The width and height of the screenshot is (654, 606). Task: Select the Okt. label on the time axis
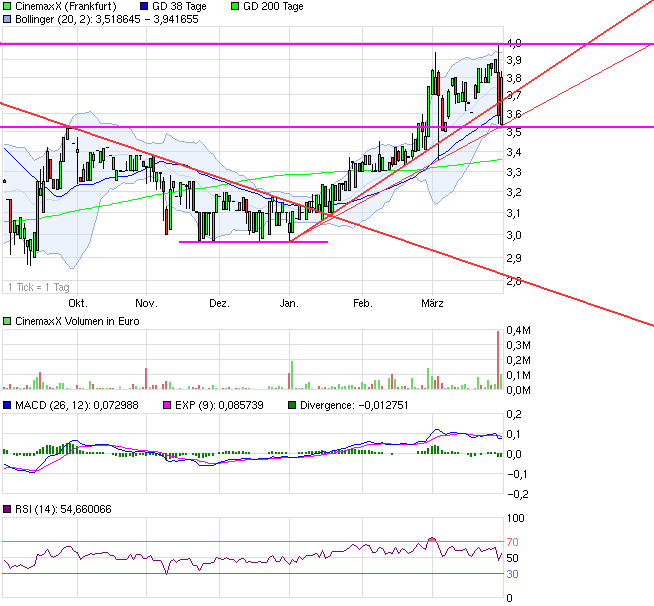point(75,301)
